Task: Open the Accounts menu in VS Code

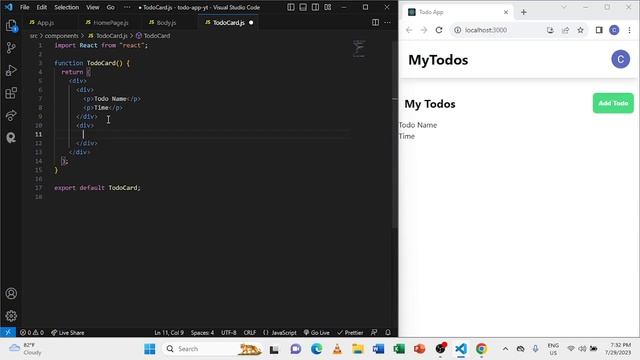Action: pos(11,293)
